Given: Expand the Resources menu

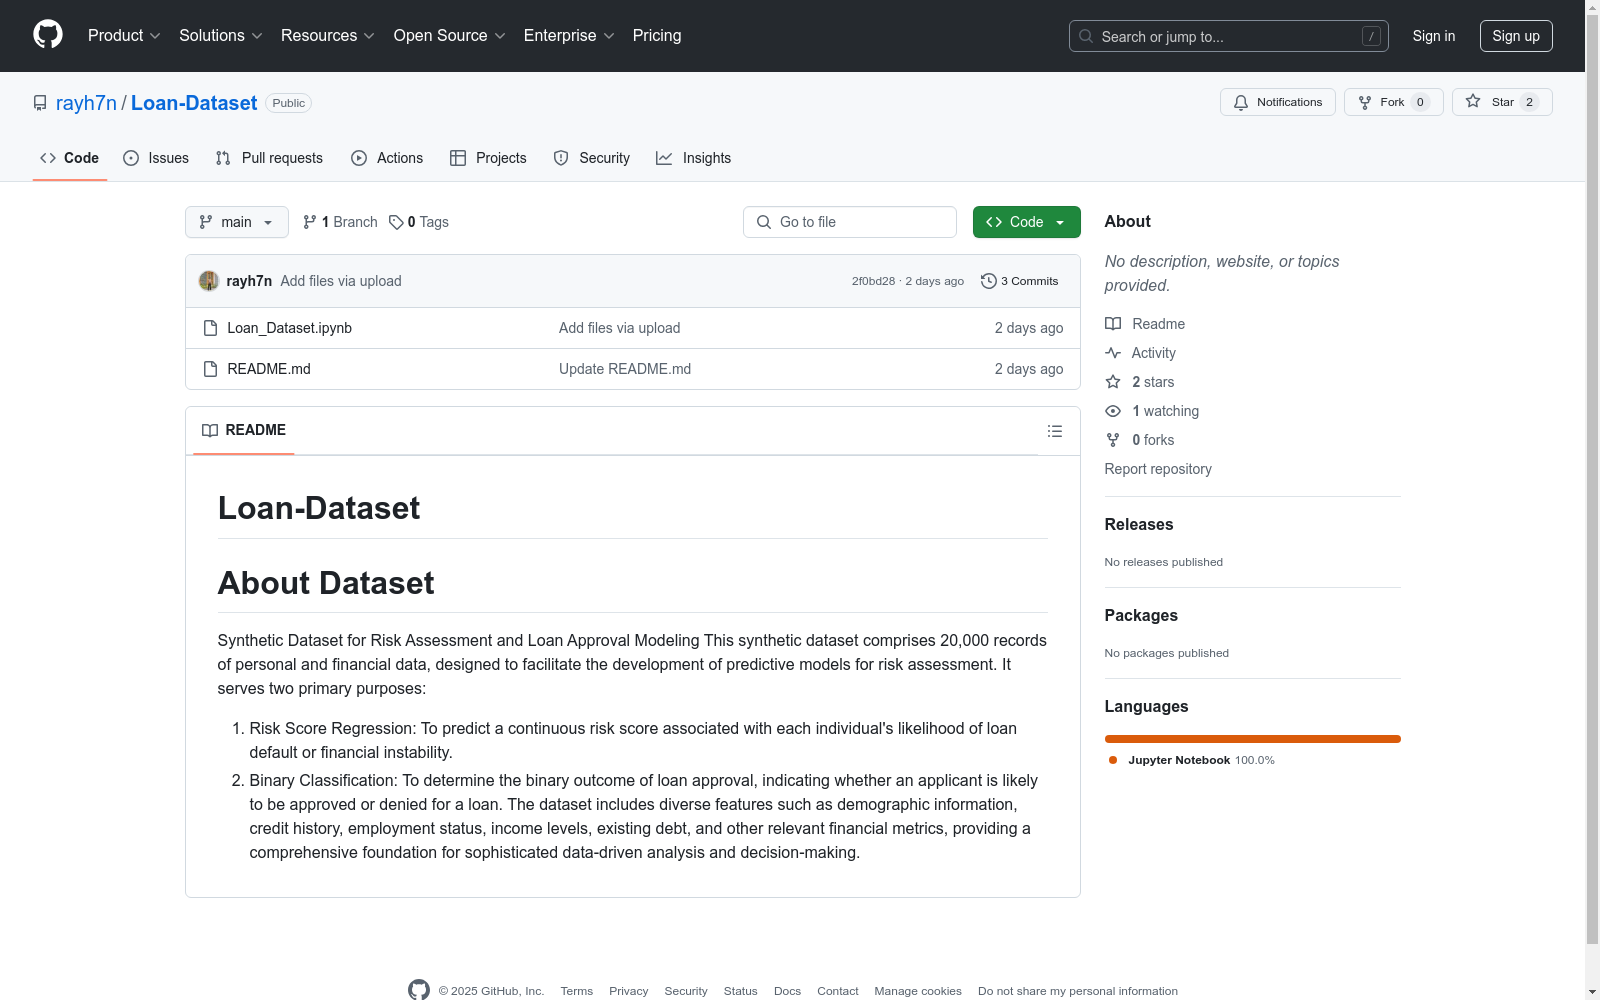Looking at the screenshot, I should (x=328, y=35).
